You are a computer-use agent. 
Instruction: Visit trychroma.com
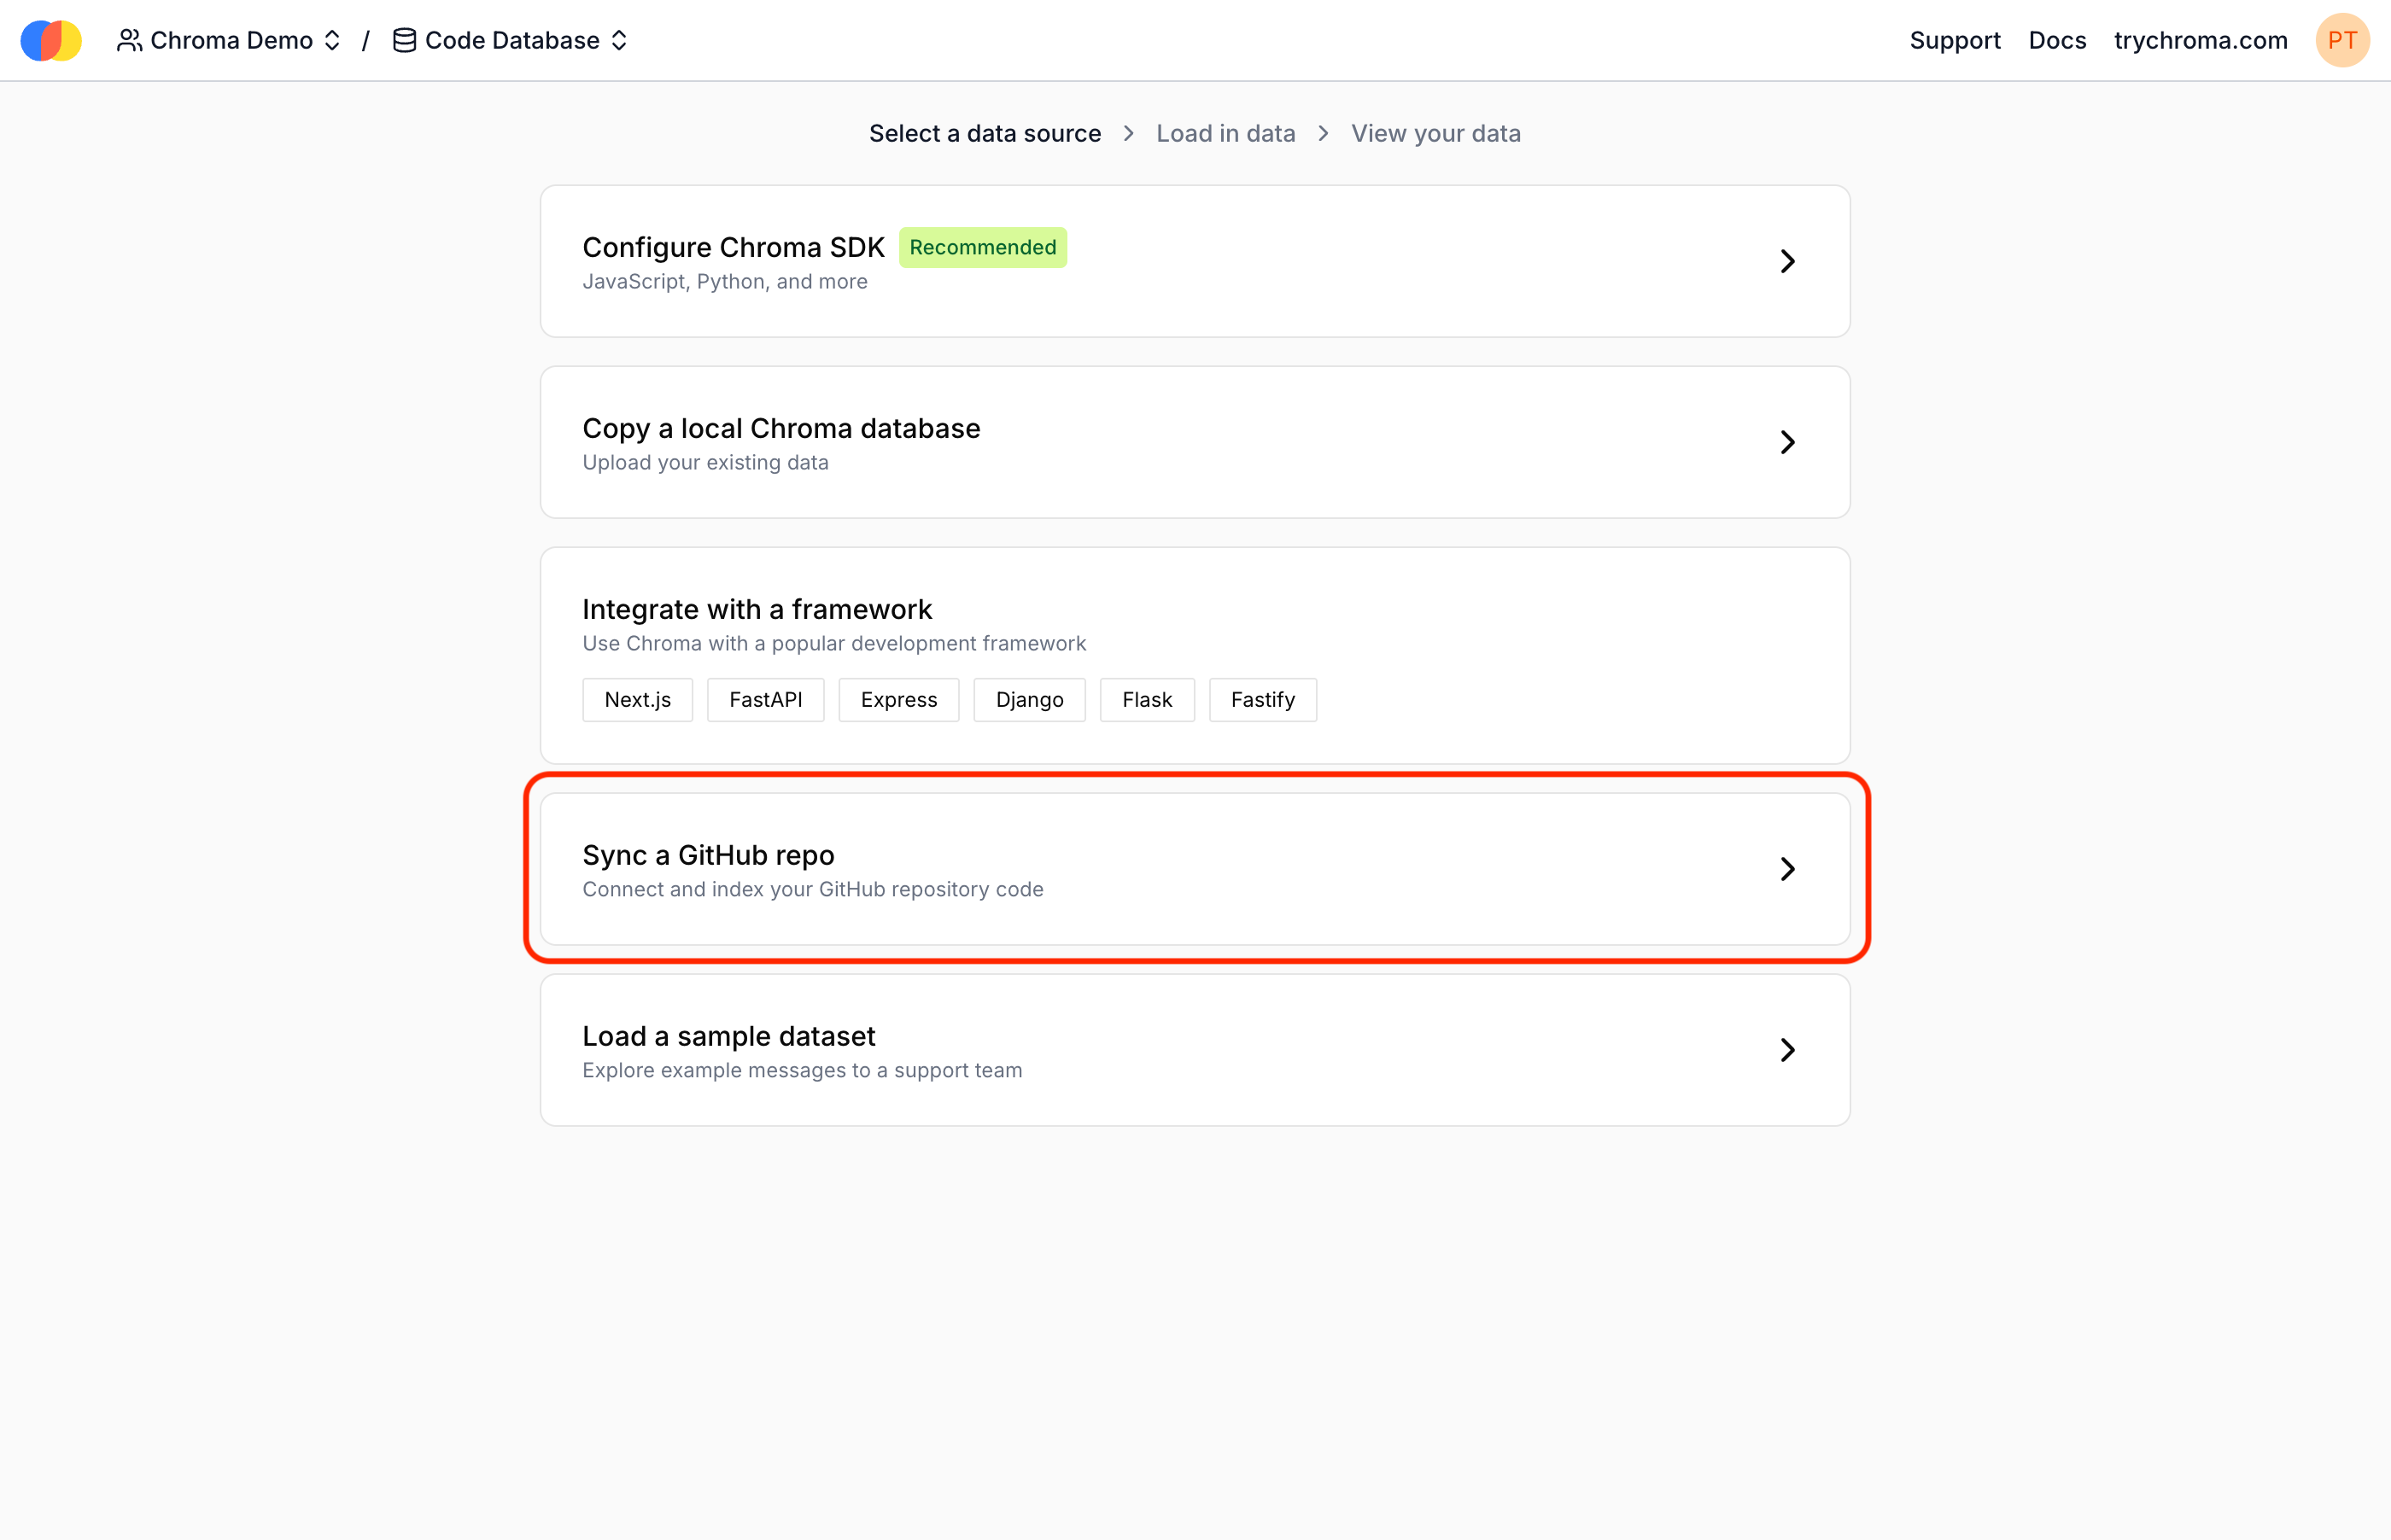tap(2199, 40)
